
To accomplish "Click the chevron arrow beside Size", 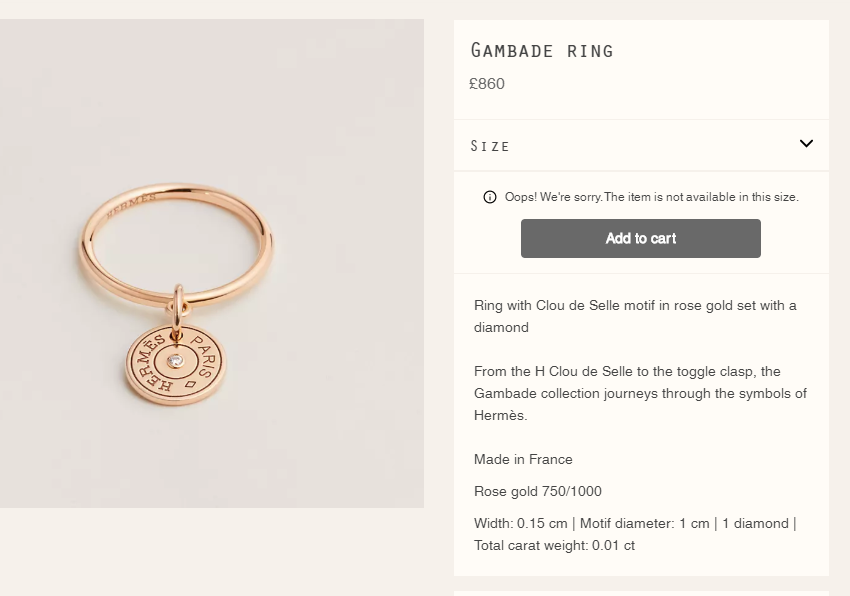I will 806,144.
